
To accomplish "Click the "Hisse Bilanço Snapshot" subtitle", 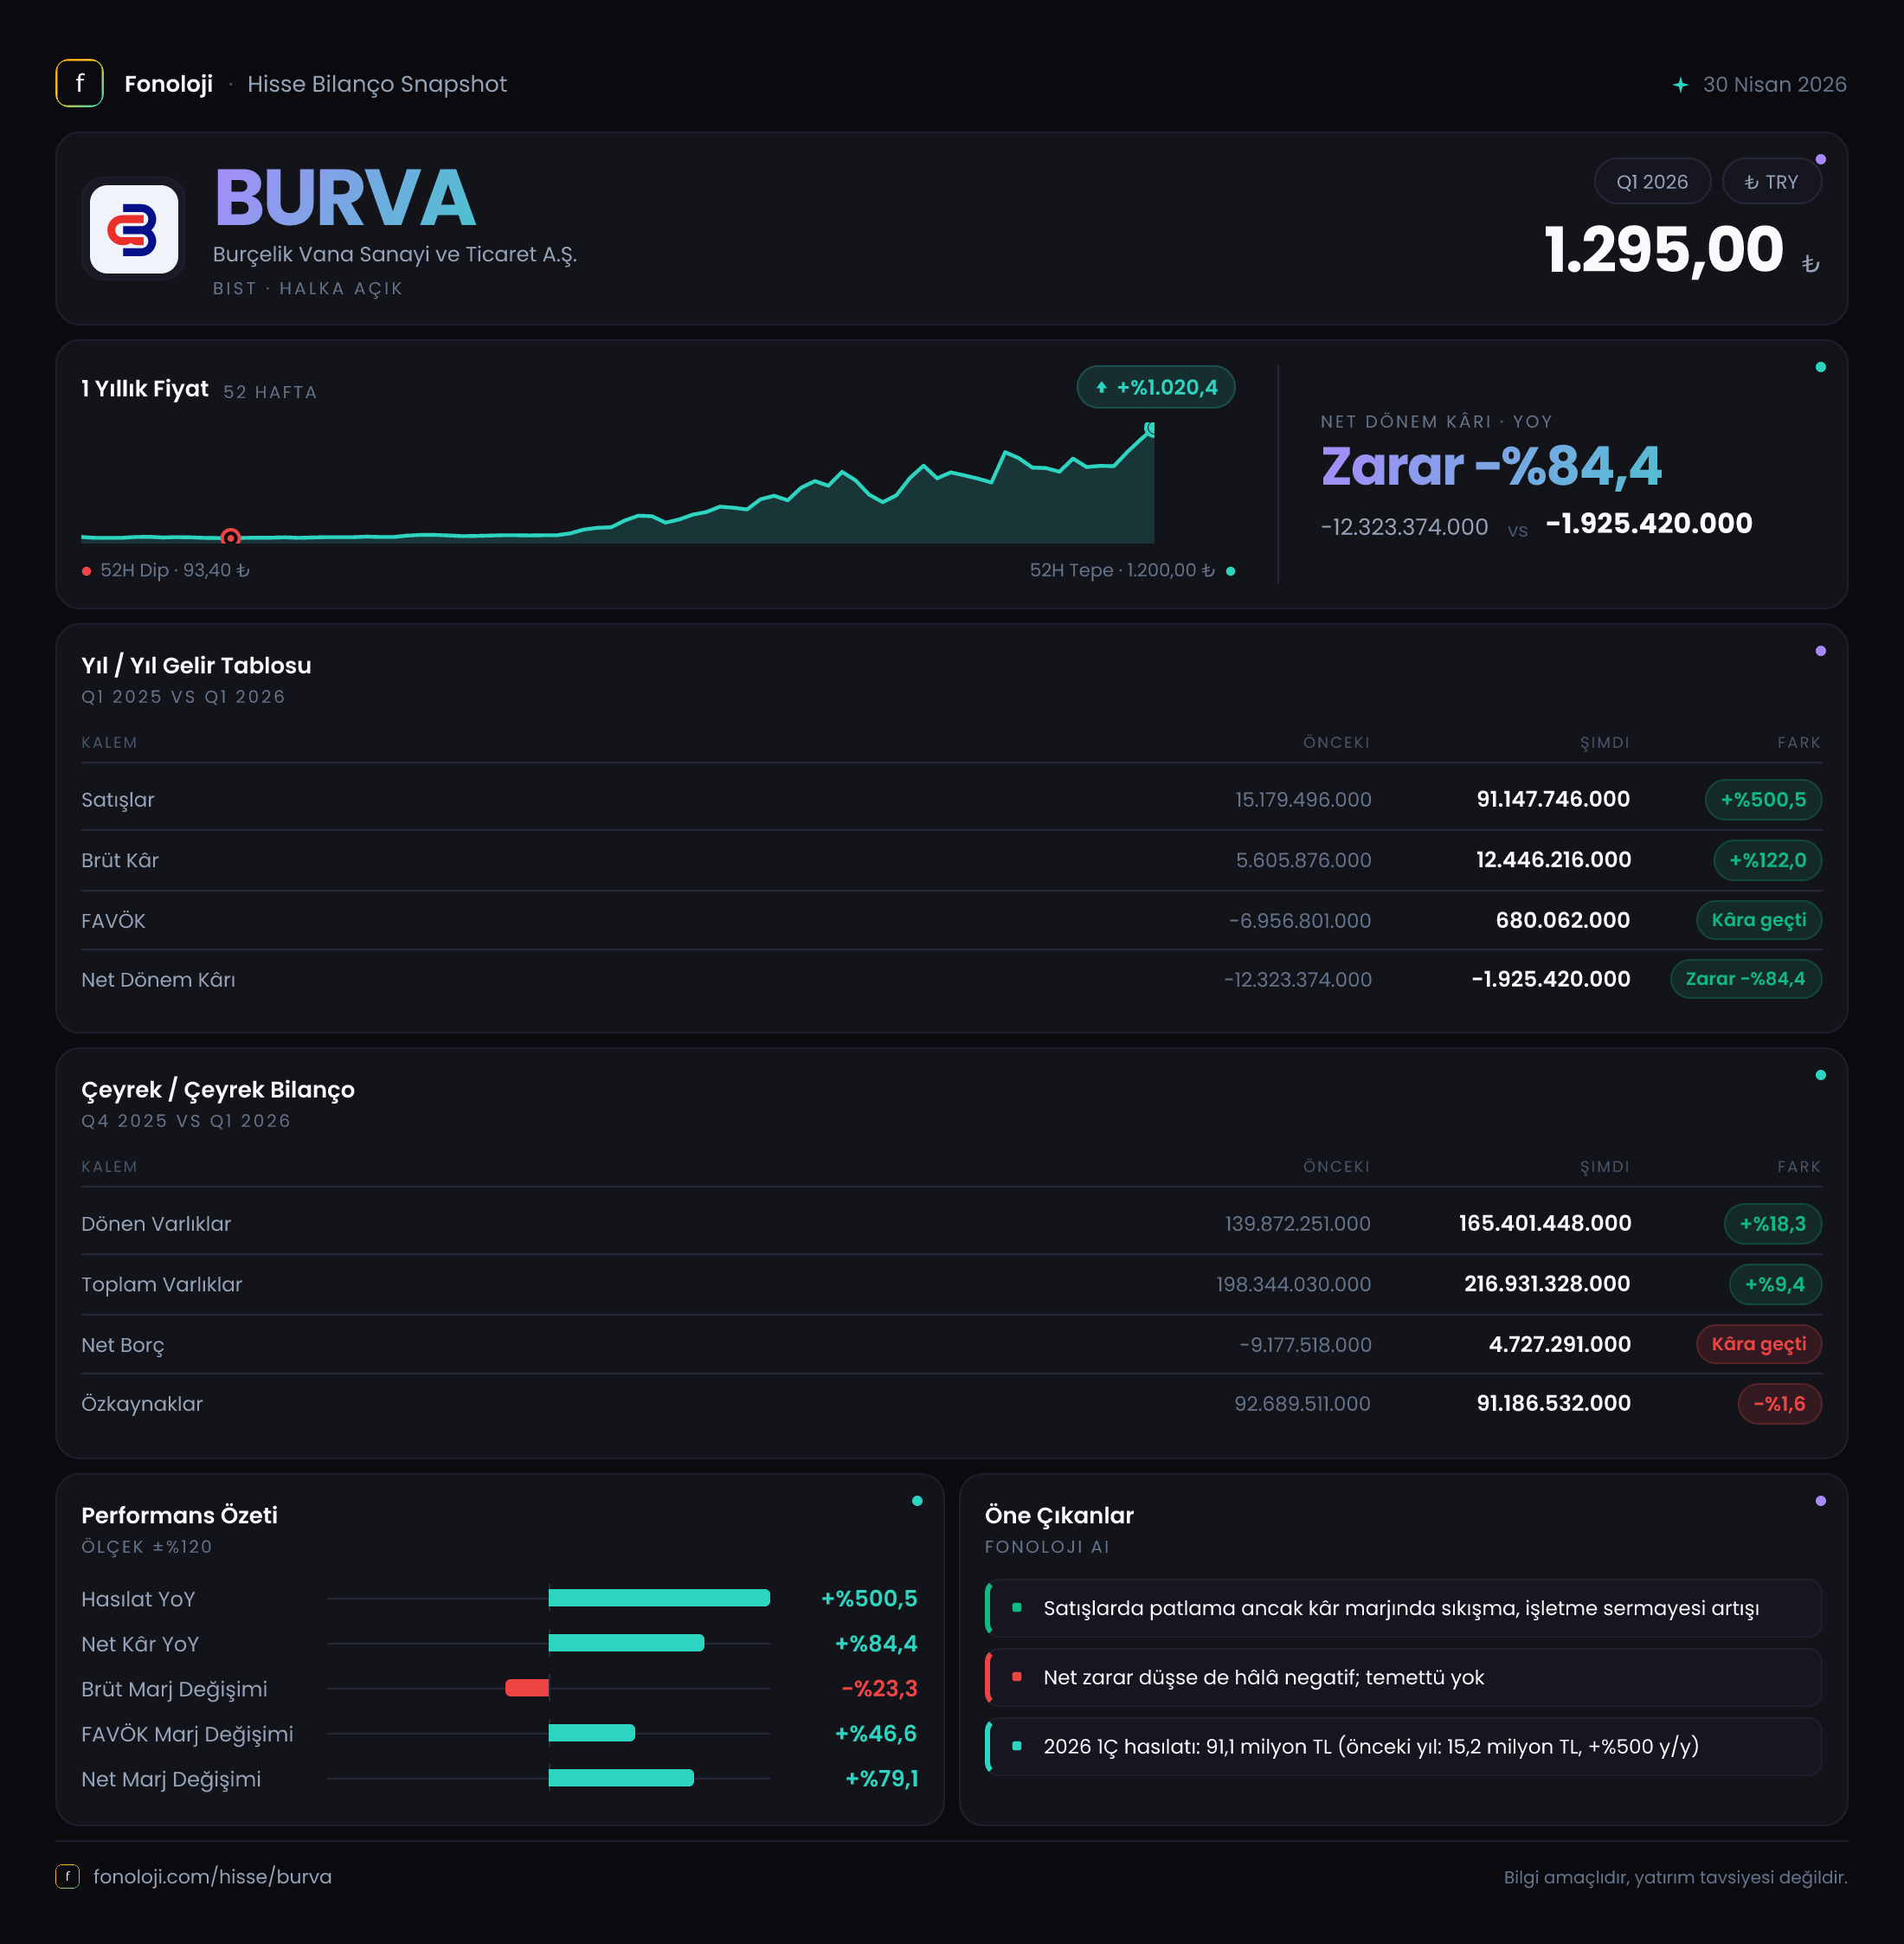I will [377, 84].
